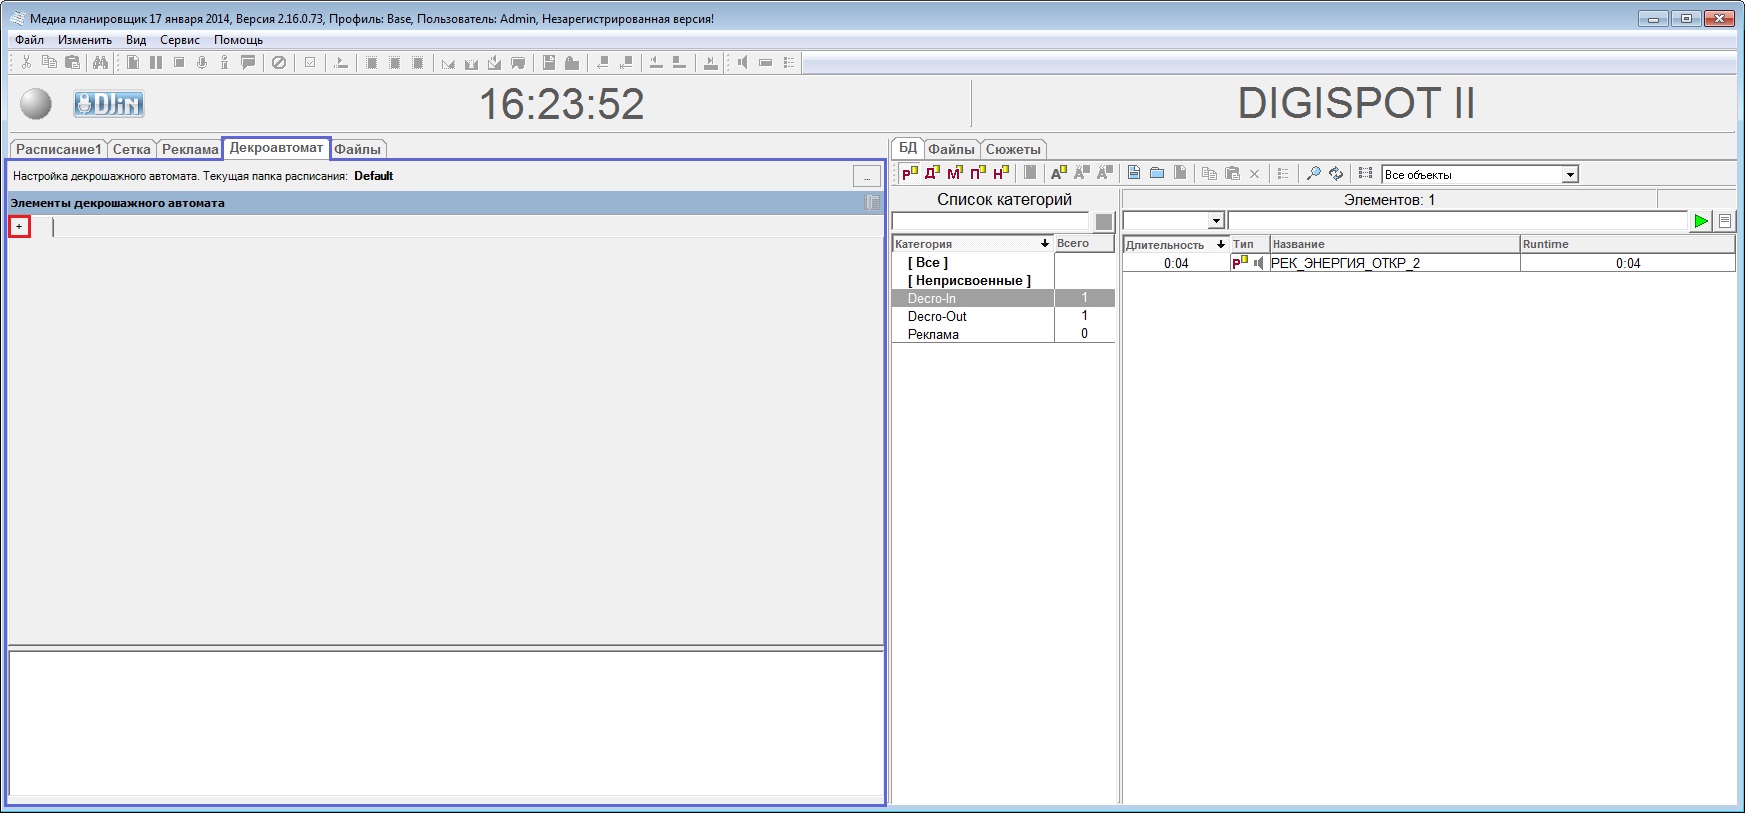Screen dimensions: 1745x813
Task: Select the 'Decro-In' category row
Action: click(1003, 298)
